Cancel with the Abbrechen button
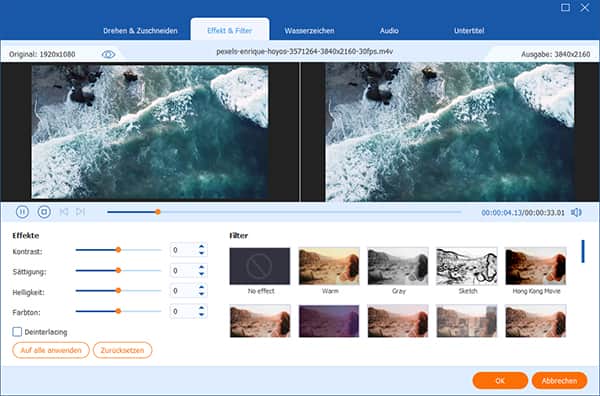This screenshot has height=396, width=600. click(x=559, y=381)
